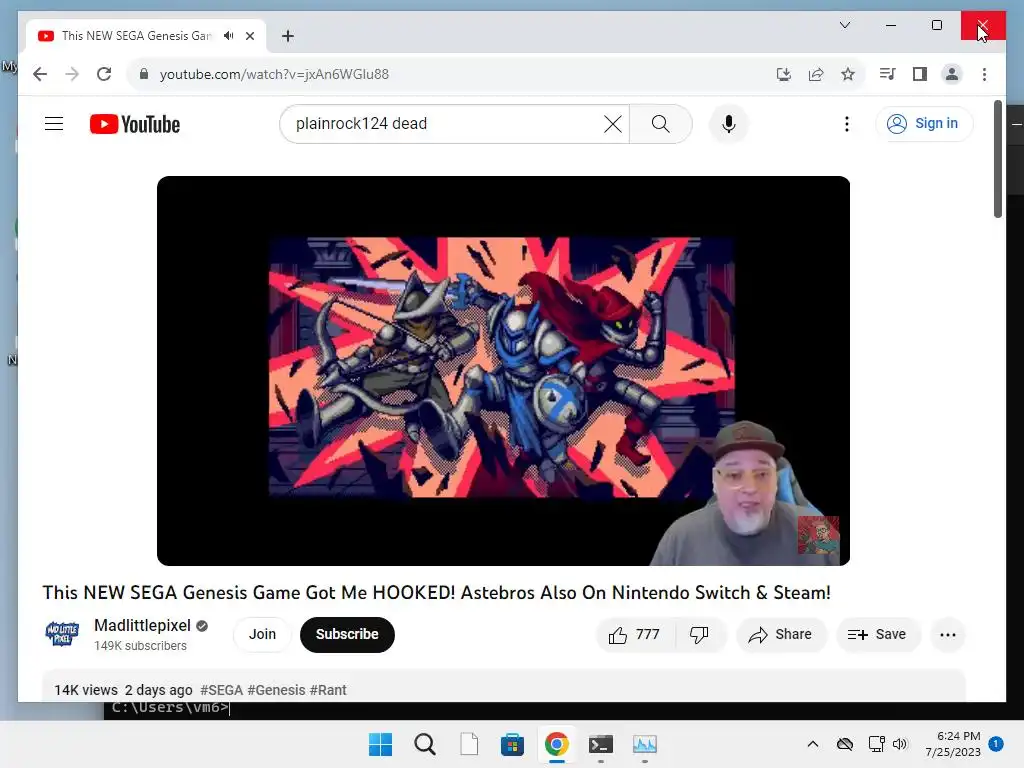Click the cloud sync tray icon
The width and height of the screenshot is (1024, 768).
click(x=844, y=744)
